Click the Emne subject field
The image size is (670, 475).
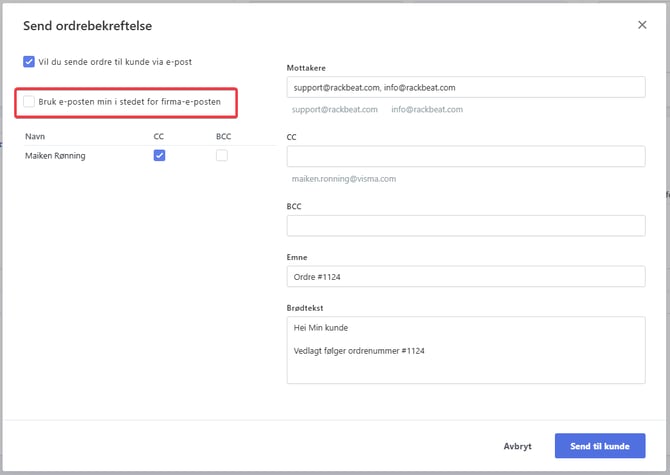(x=465, y=276)
